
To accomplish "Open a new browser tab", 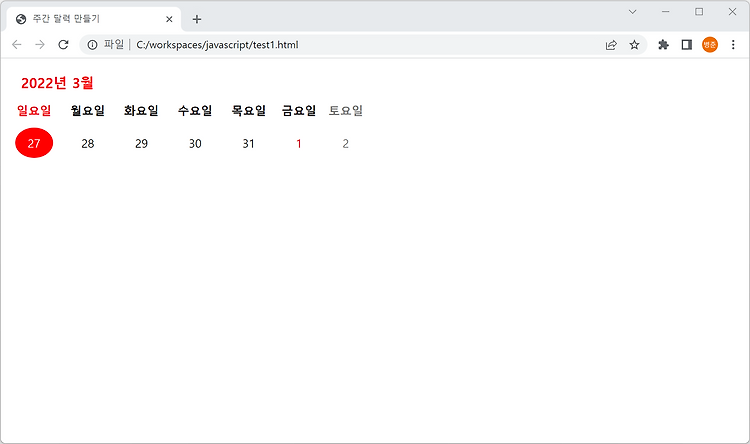I will (x=197, y=19).
